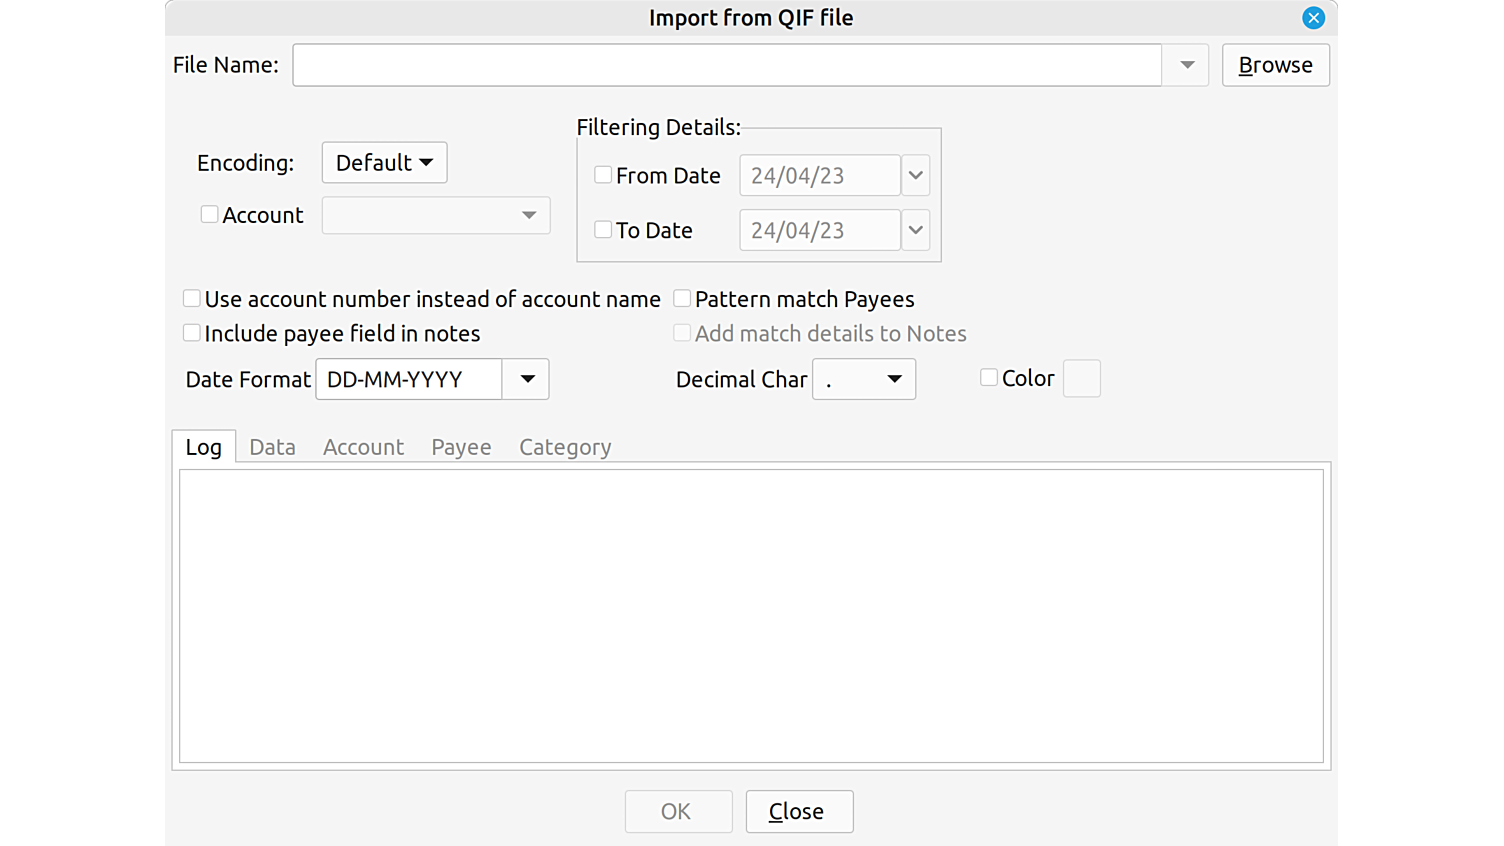Open the From Date calendar dropdown
Screen dimensions: 1504x846
pos(915,176)
